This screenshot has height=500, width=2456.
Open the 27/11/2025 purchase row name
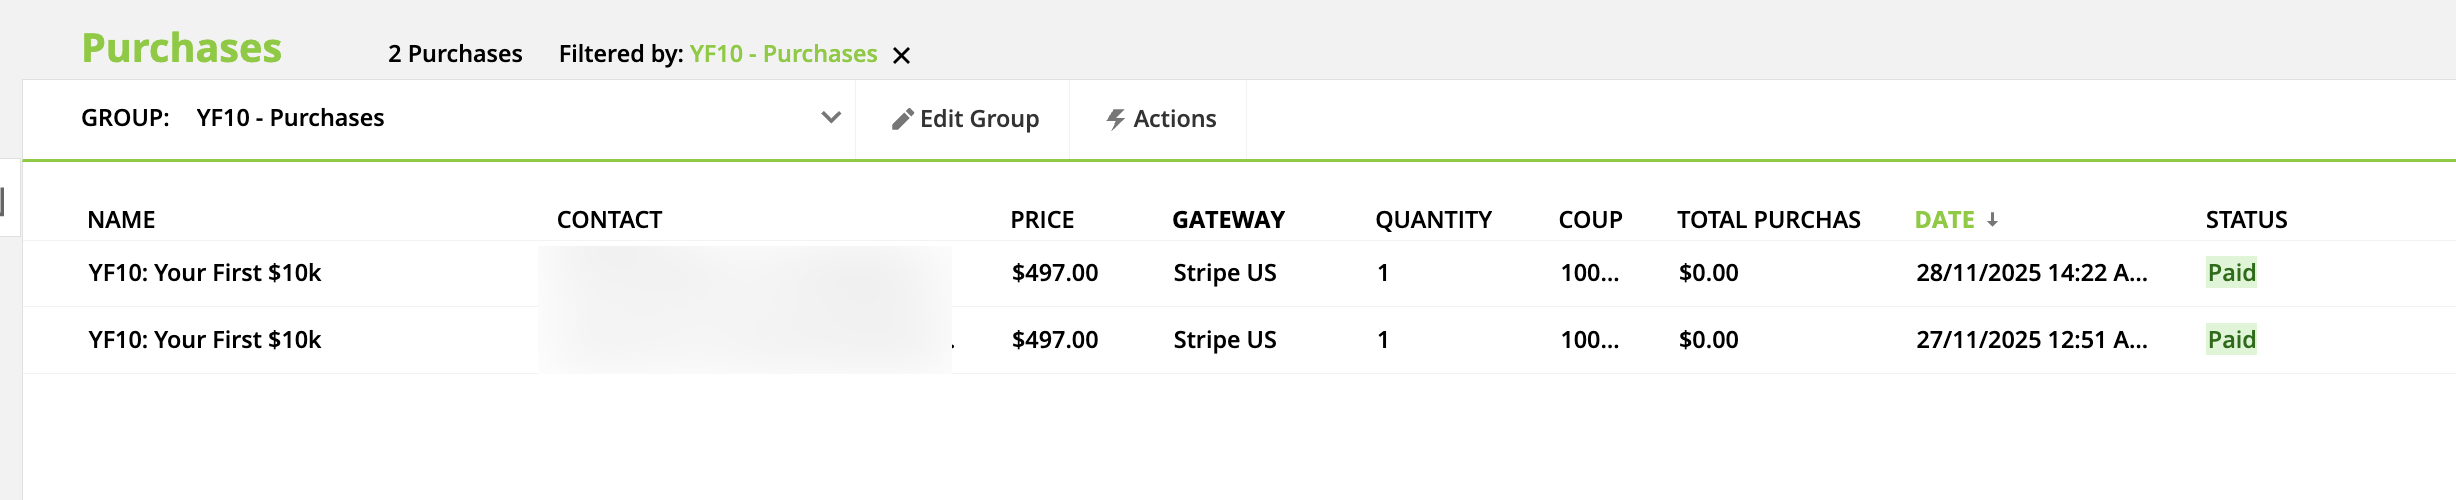(205, 340)
